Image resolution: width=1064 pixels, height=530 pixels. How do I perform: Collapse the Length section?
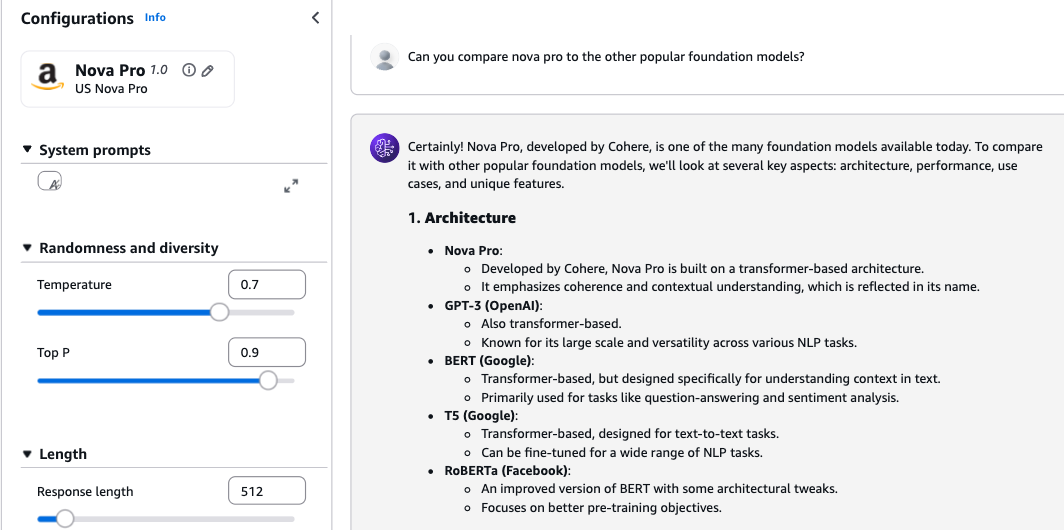pos(27,454)
